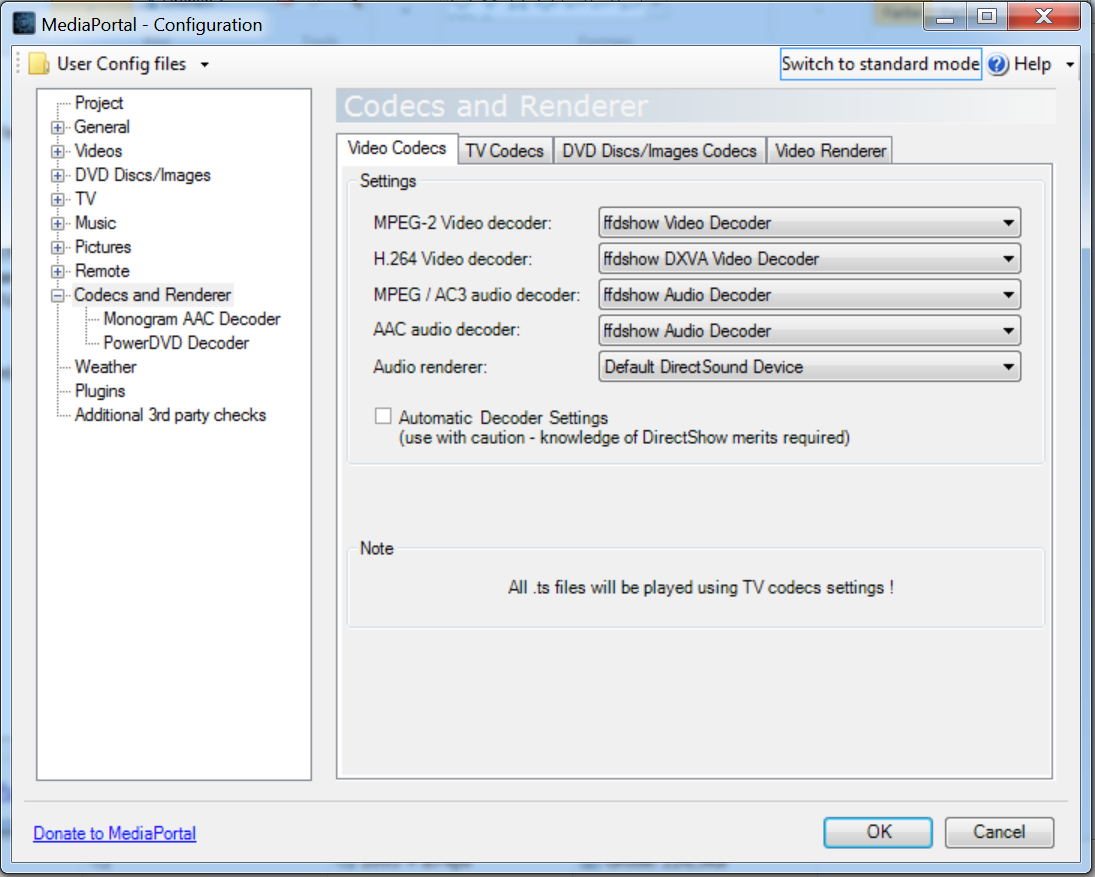Click the MediaPortal app icon in title bar

(24, 22)
